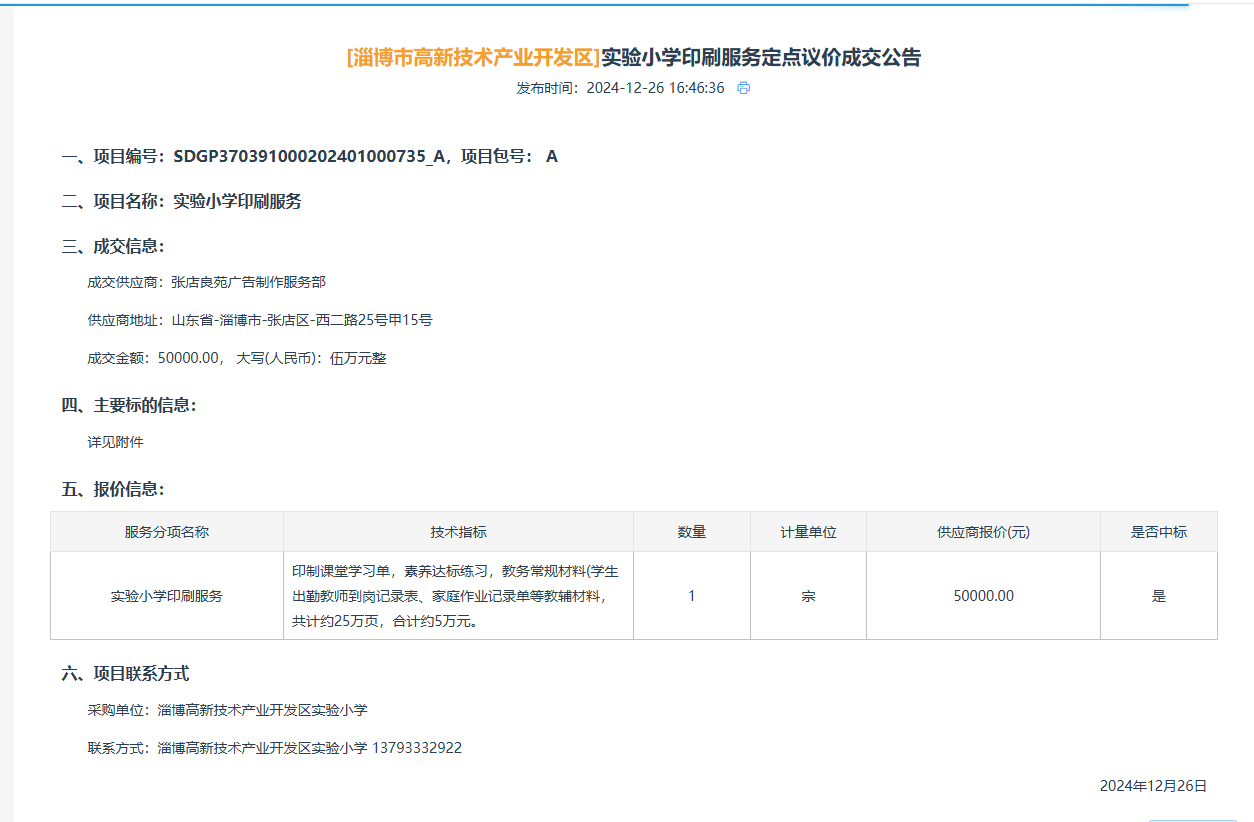Click supplier name 张店良苑广告制作服务部

pyautogui.click(x=248, y=282)
